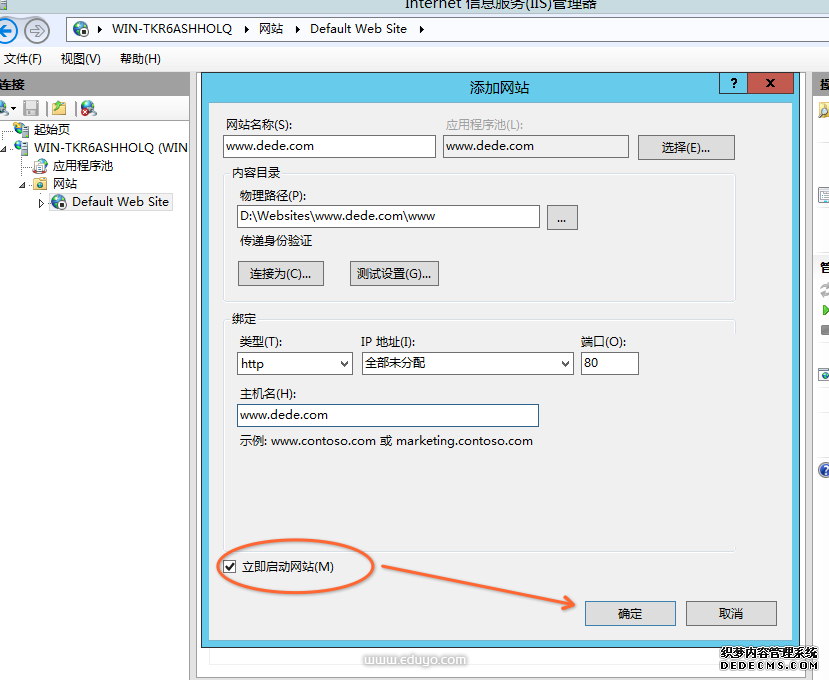Click the dialog's question mark help button
Viewport: 829px width, 680px height.
(734, 85)
